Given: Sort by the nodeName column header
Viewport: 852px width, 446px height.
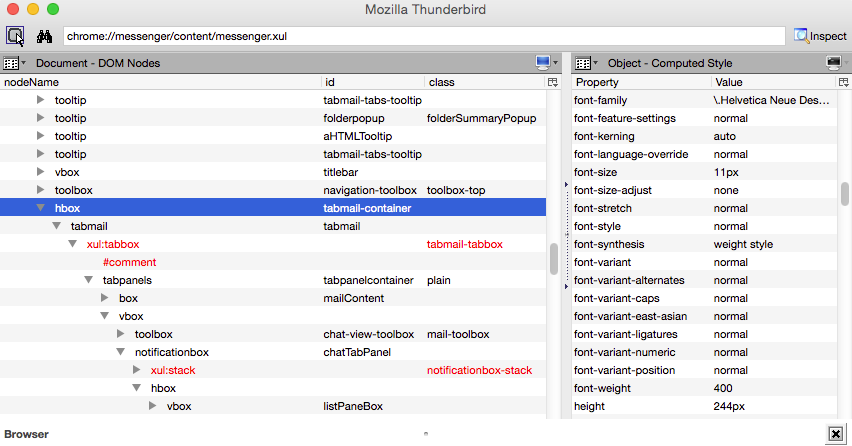Looking at the screenshot, I should click(161, 82).
